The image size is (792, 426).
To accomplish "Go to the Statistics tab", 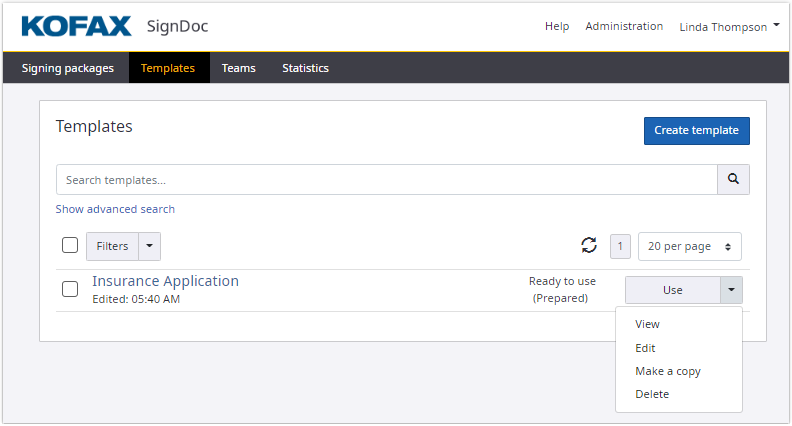I will click(305, 68).
